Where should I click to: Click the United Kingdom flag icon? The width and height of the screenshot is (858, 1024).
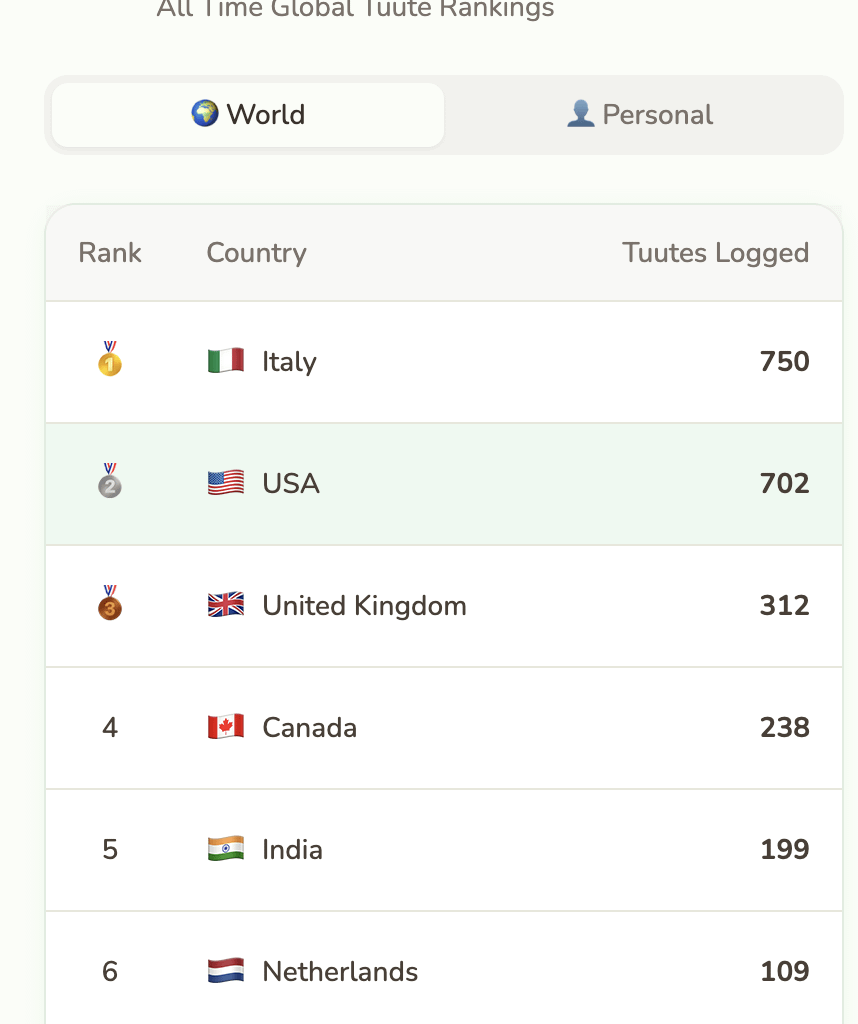coord(225,605)
